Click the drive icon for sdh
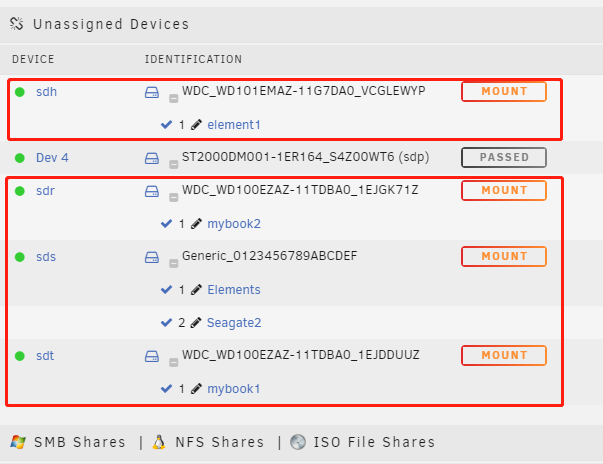The image size is (603, 464). pos(152,92)
